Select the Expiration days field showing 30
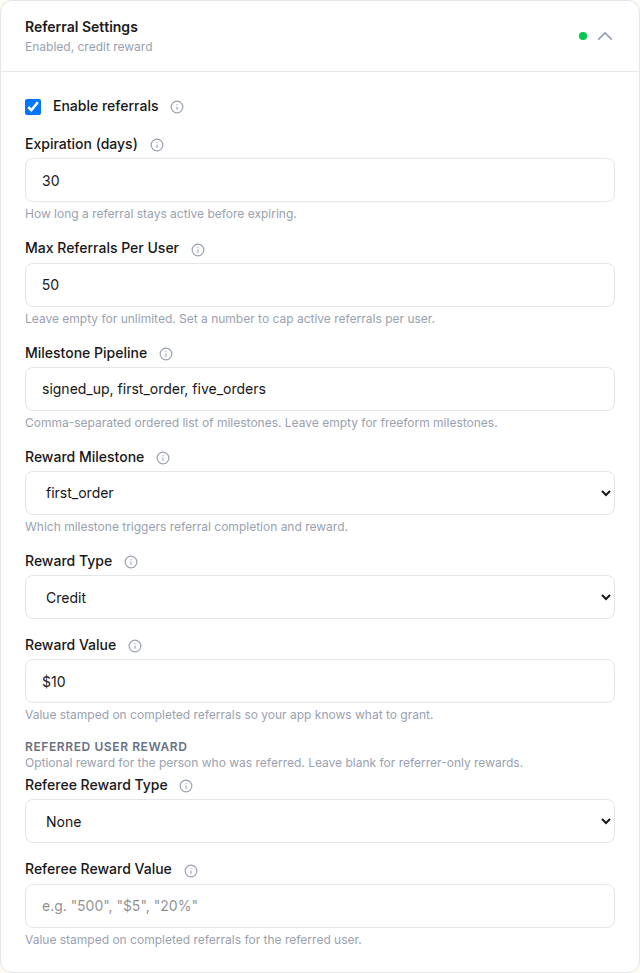640x973 pixels. 320,180
